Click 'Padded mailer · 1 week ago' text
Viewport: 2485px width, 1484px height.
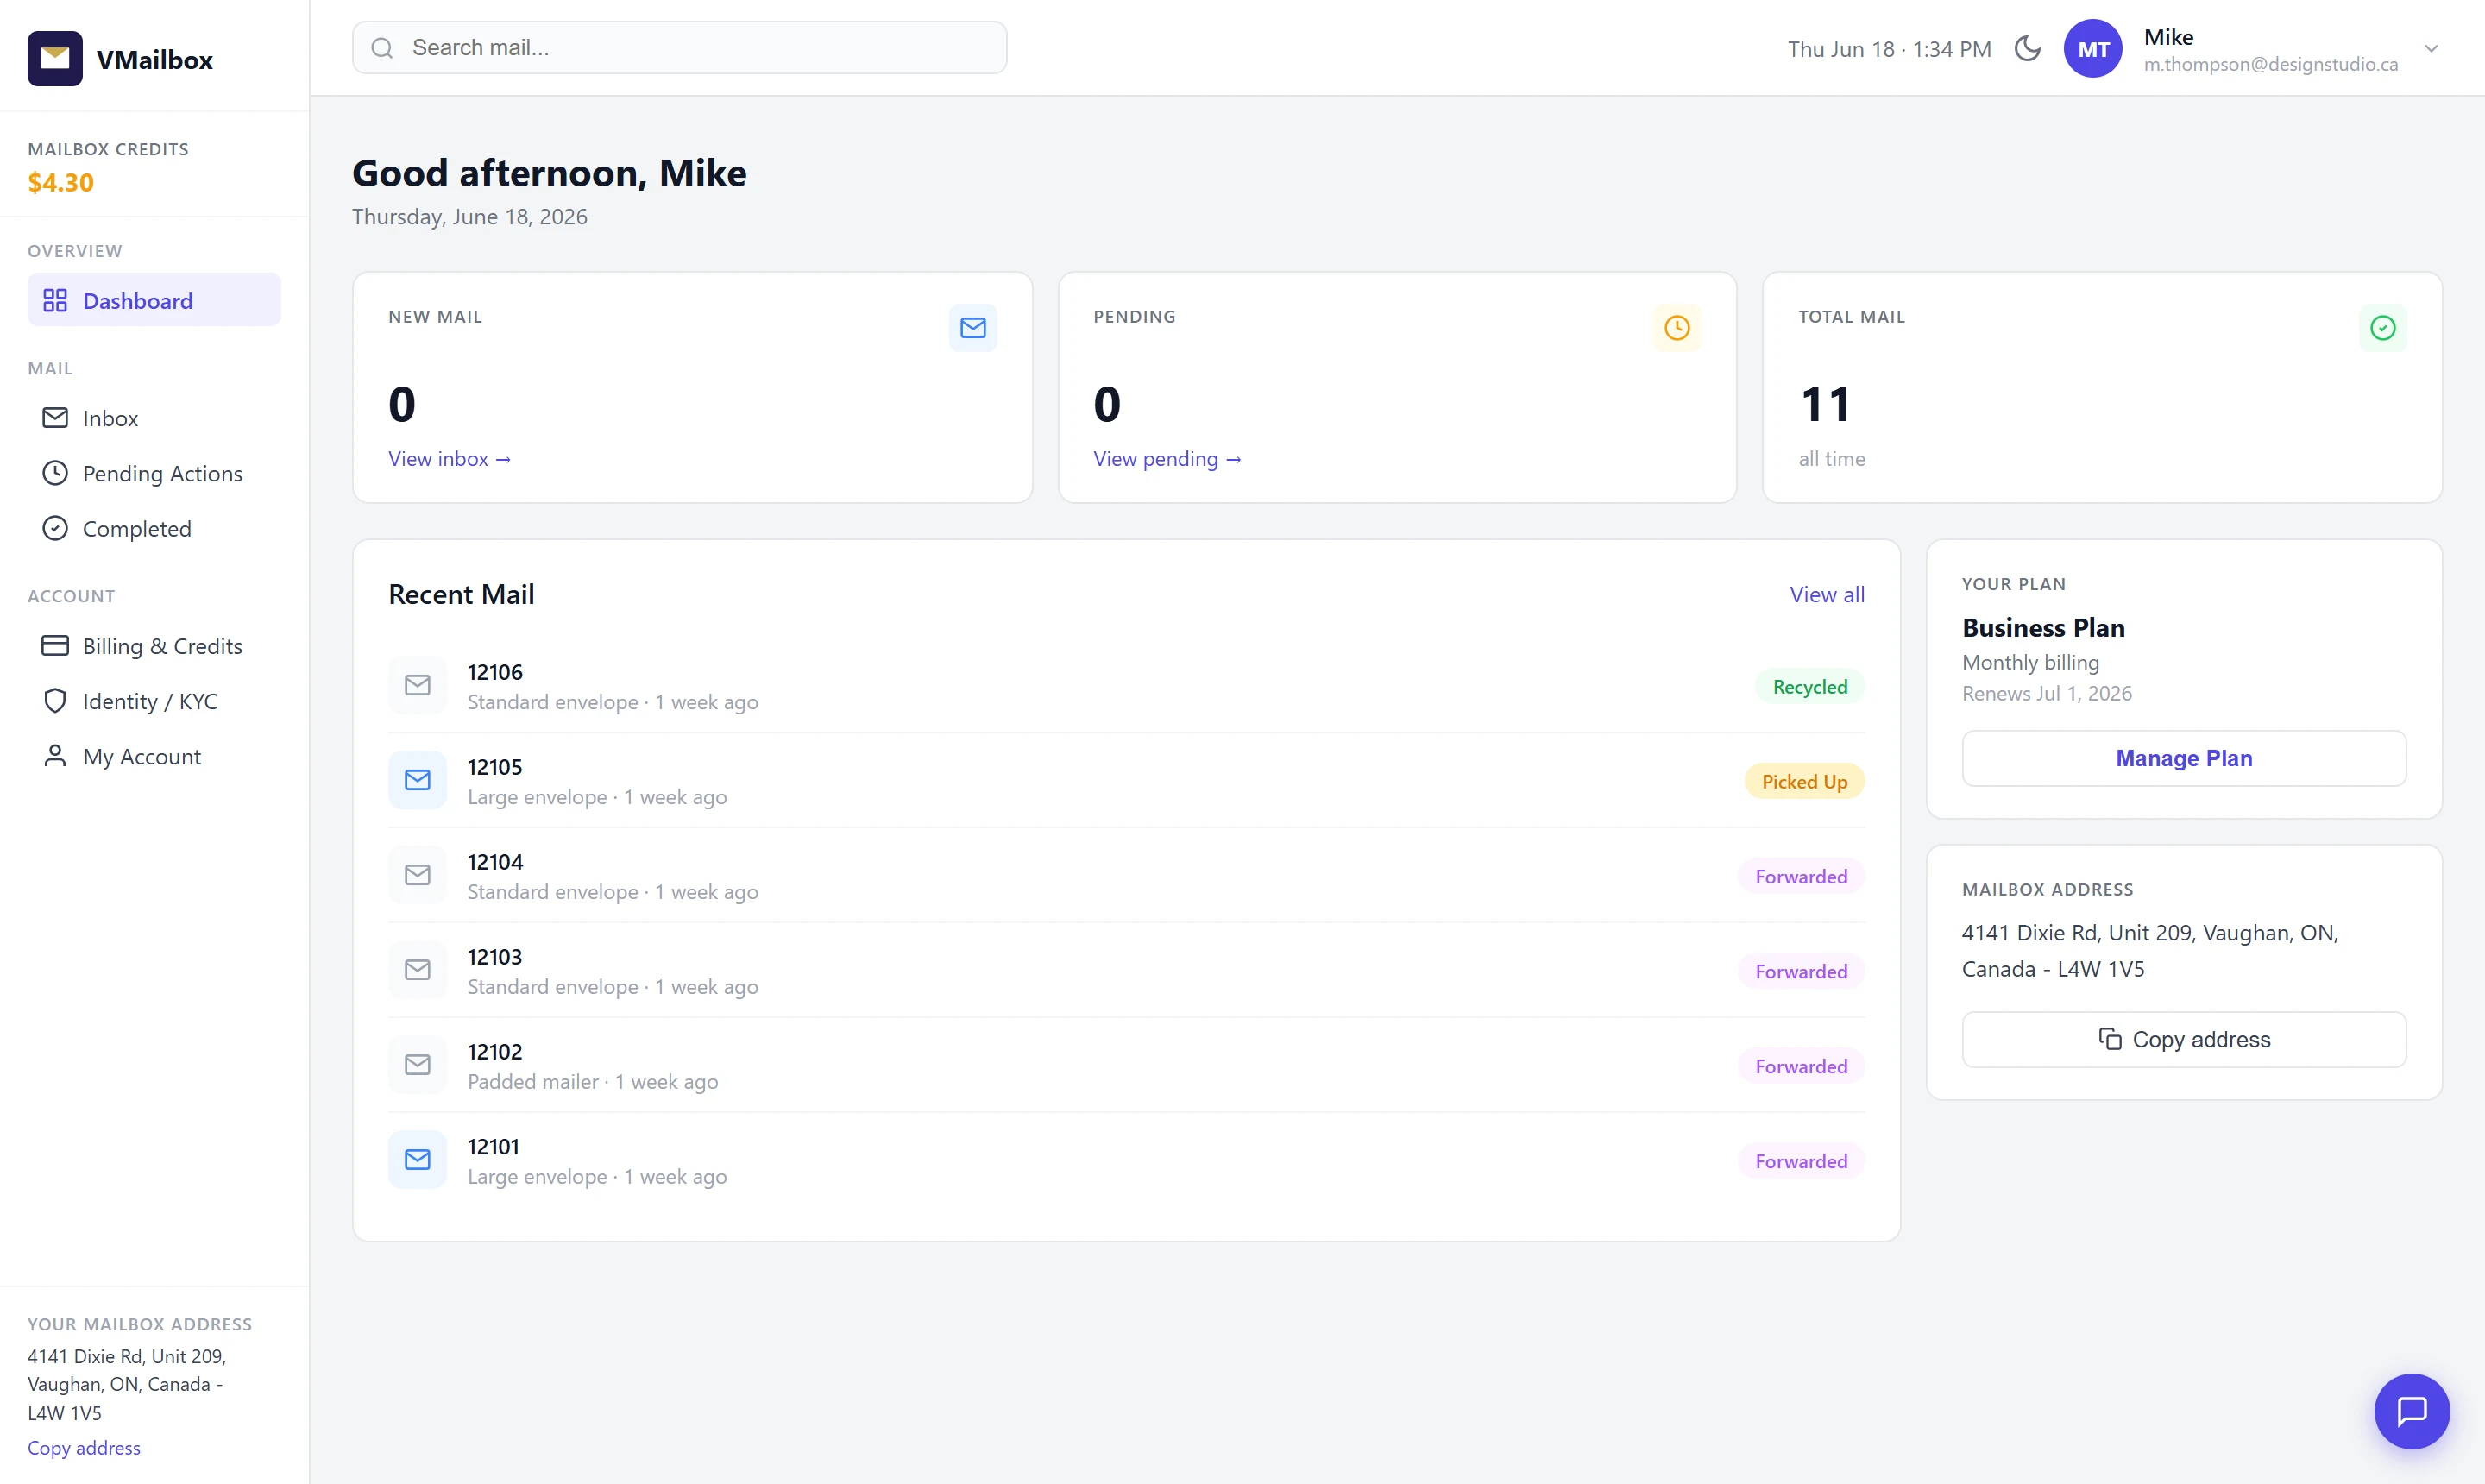point(593,1082)
